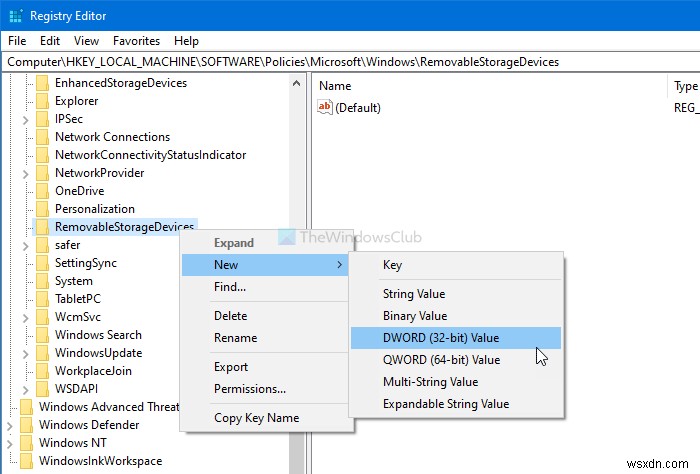Click the RemovableStorageDevices folder icon
The height and width of the screenshot is (474, 700).
coord(42,227)
